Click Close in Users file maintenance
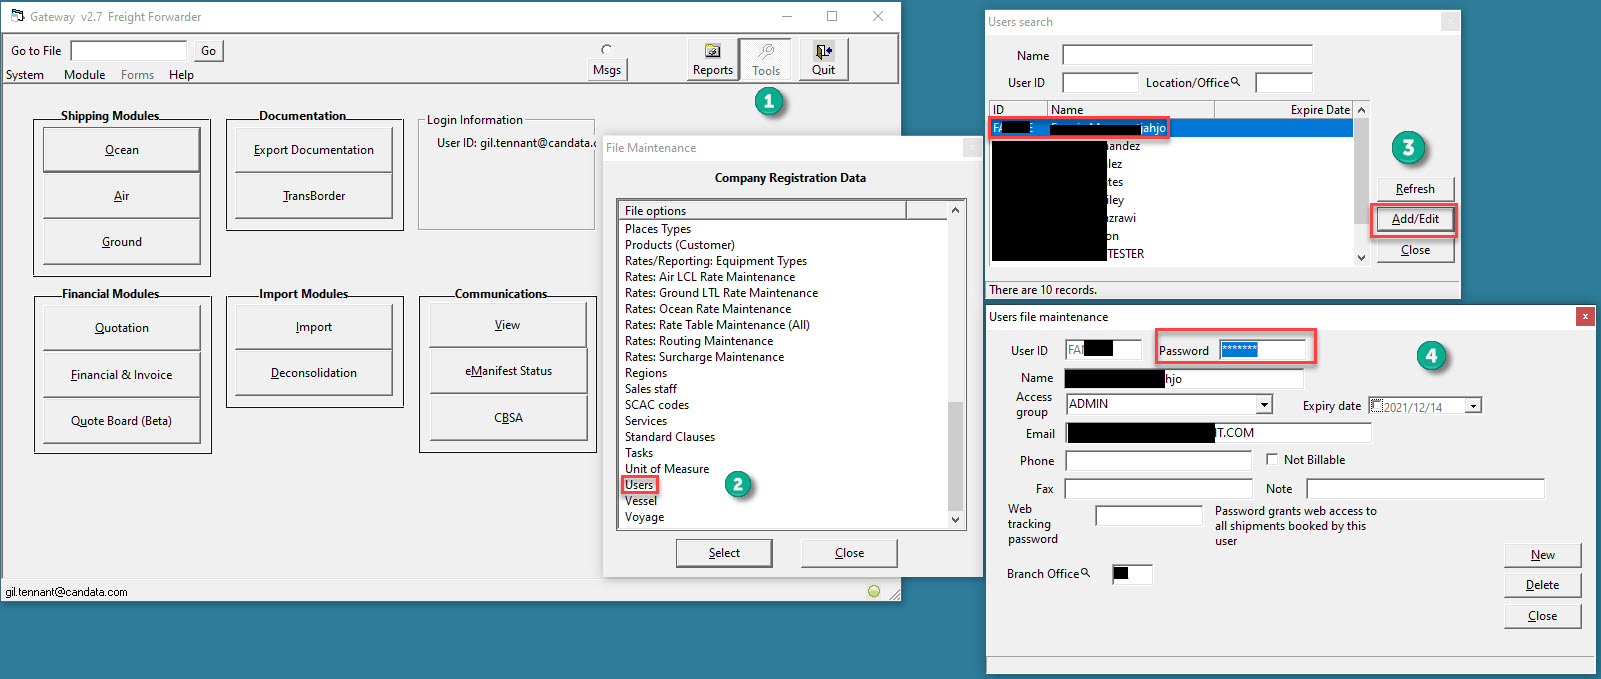The image size is (1601, 679). pos(1542,616)
